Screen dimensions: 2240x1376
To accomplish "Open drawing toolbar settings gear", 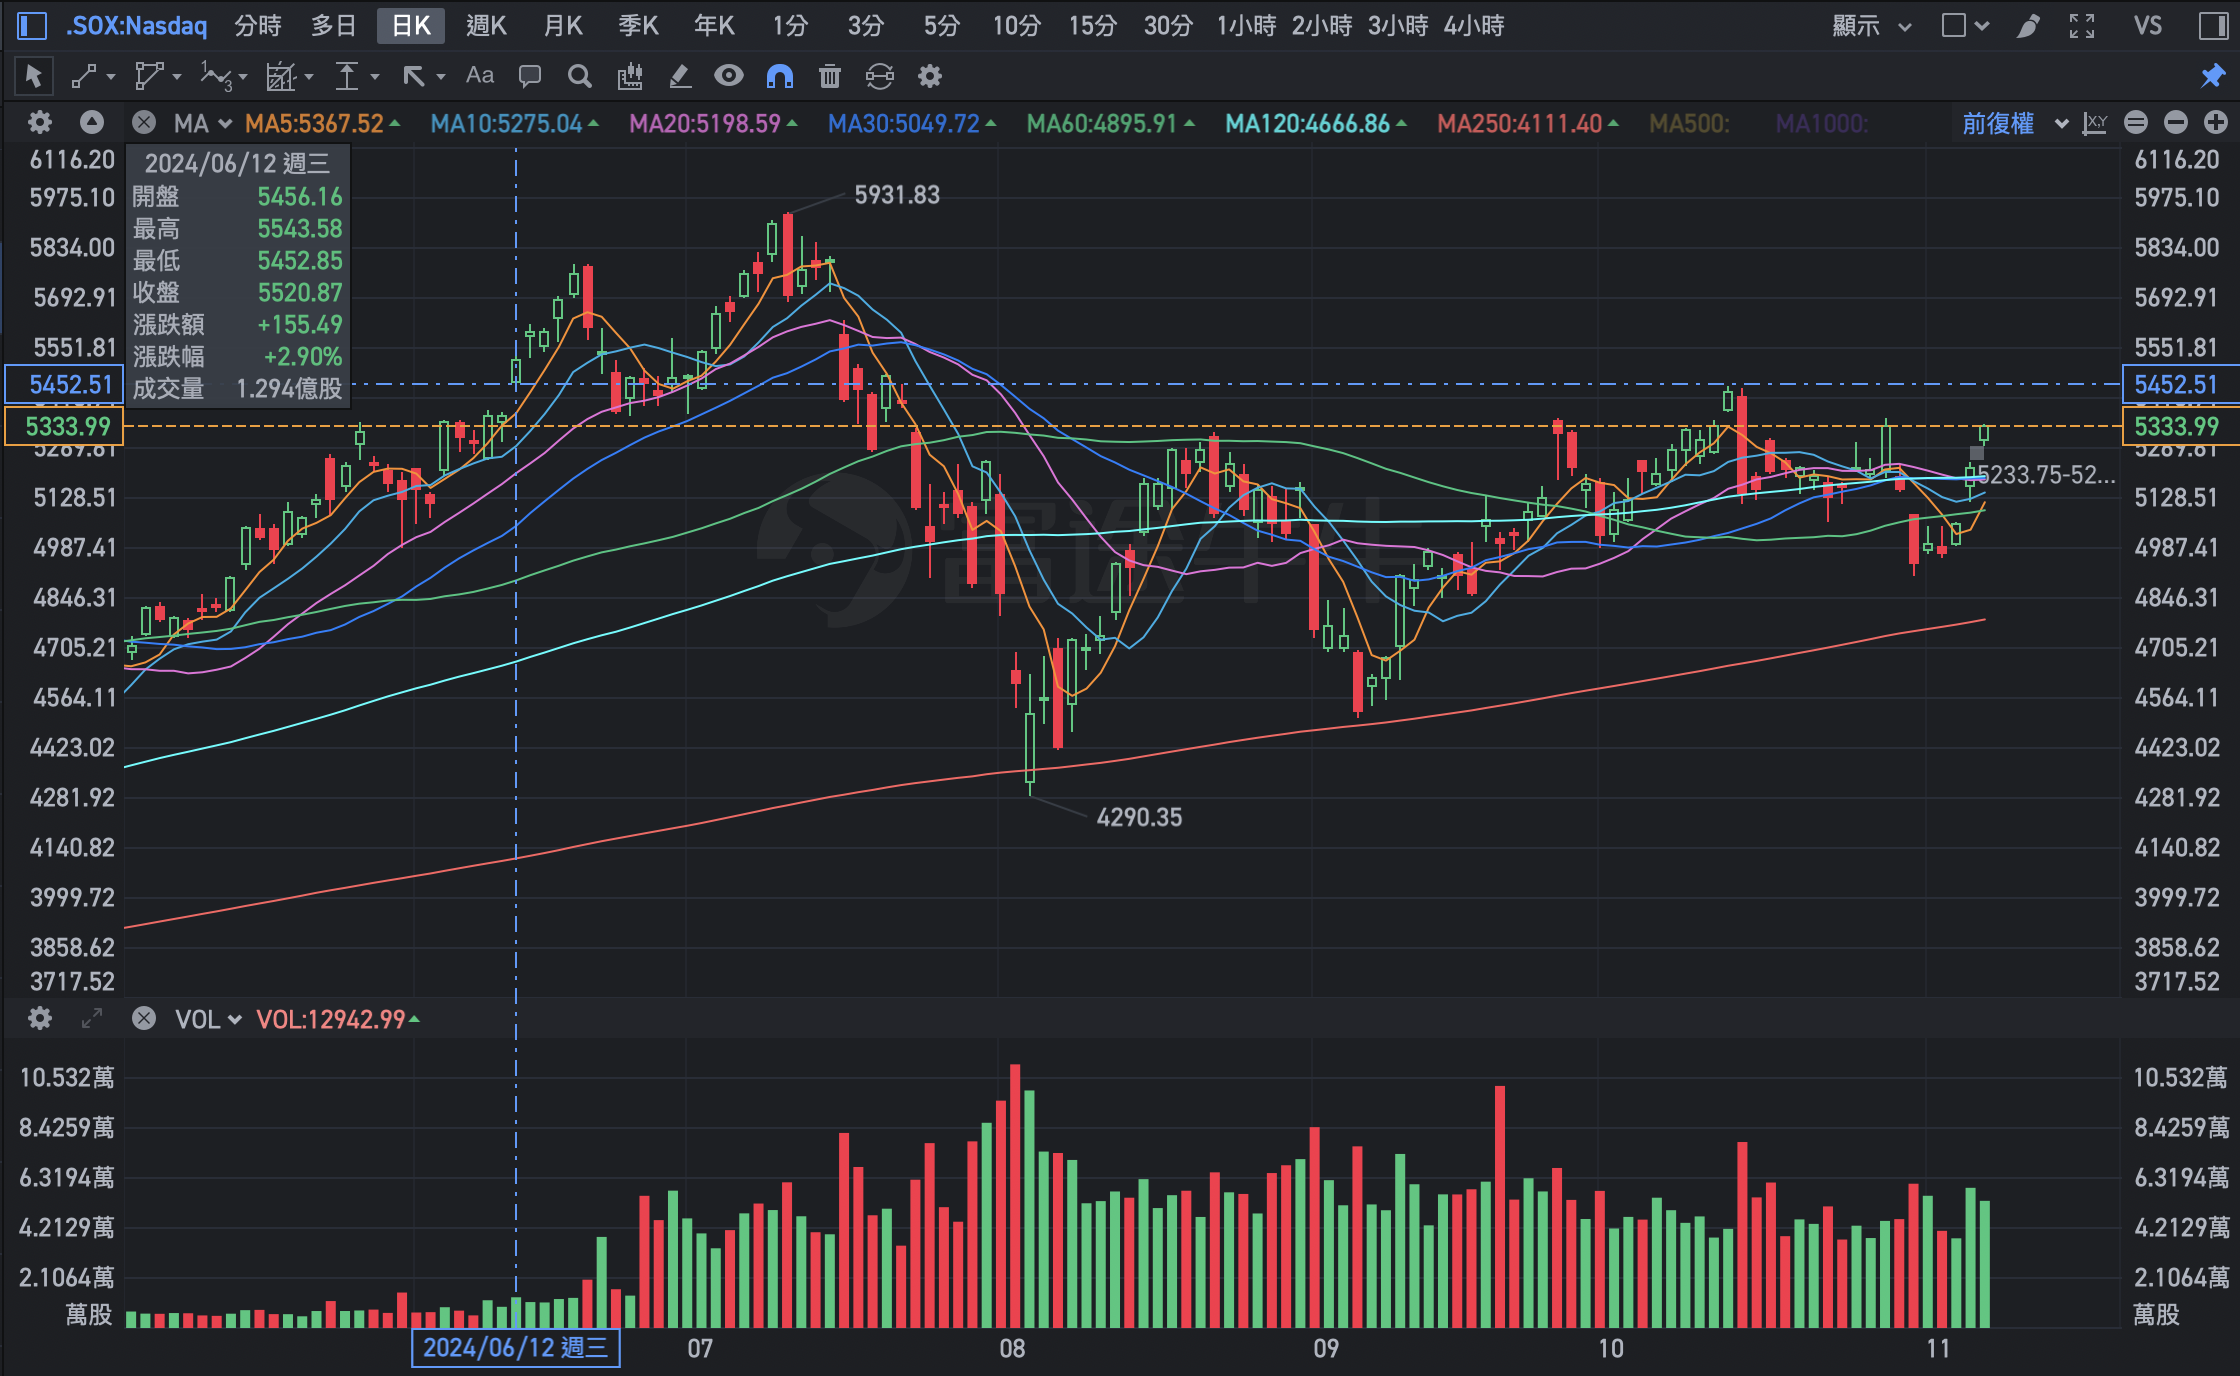I will click(930, 76).
